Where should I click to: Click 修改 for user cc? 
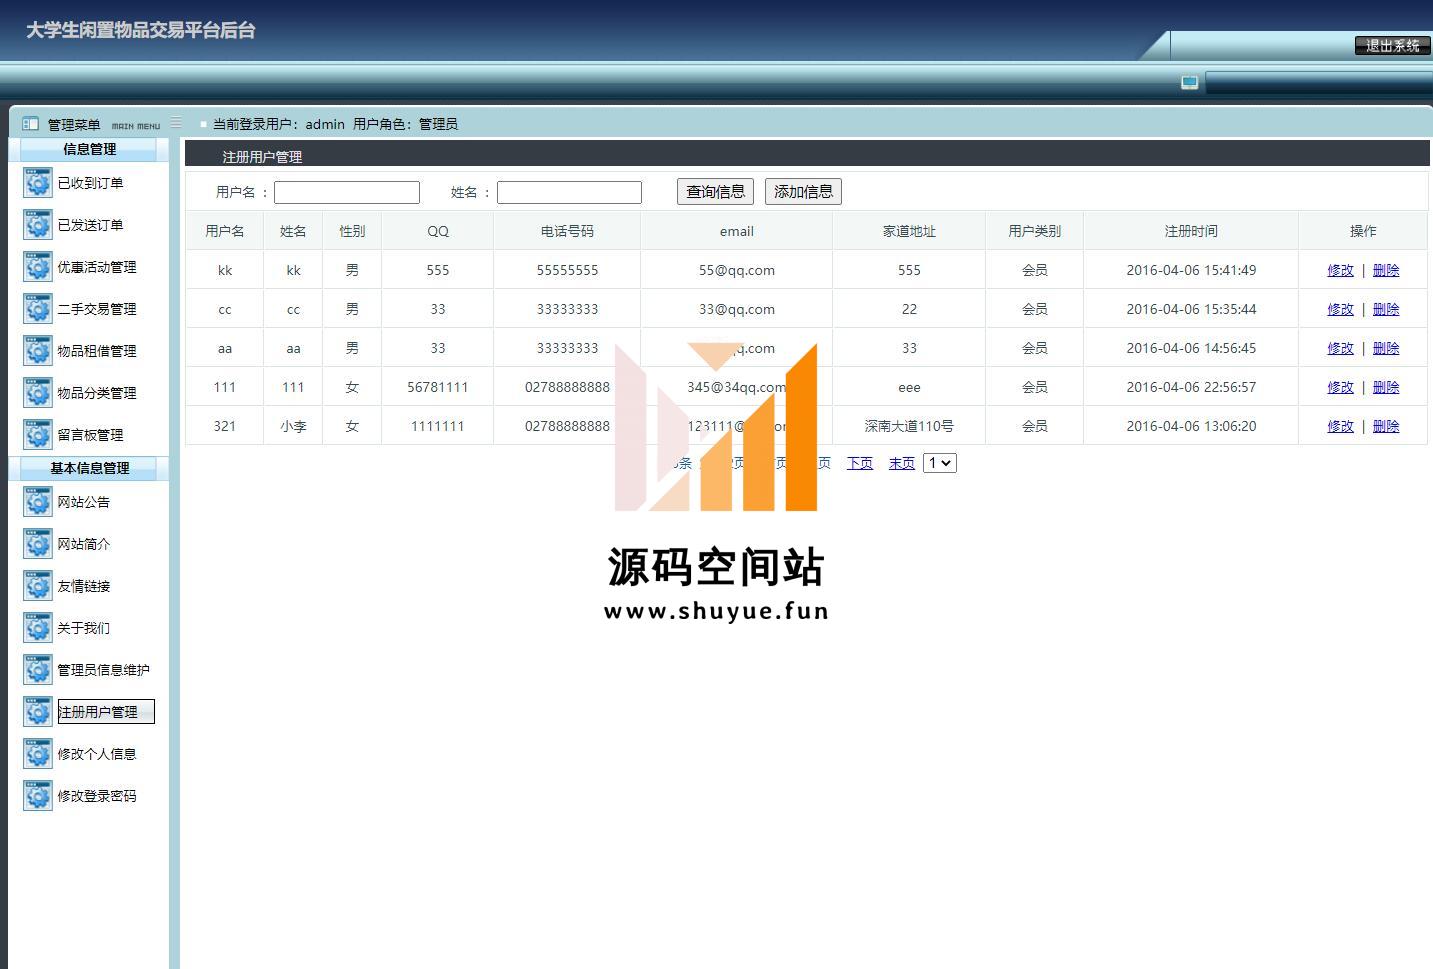pos(1340,309)
